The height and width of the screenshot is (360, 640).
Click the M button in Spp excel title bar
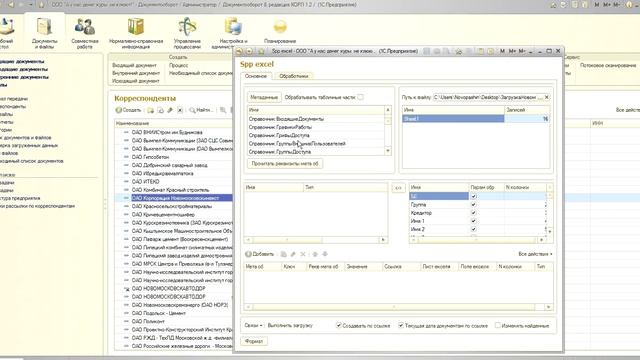point(502,51)
